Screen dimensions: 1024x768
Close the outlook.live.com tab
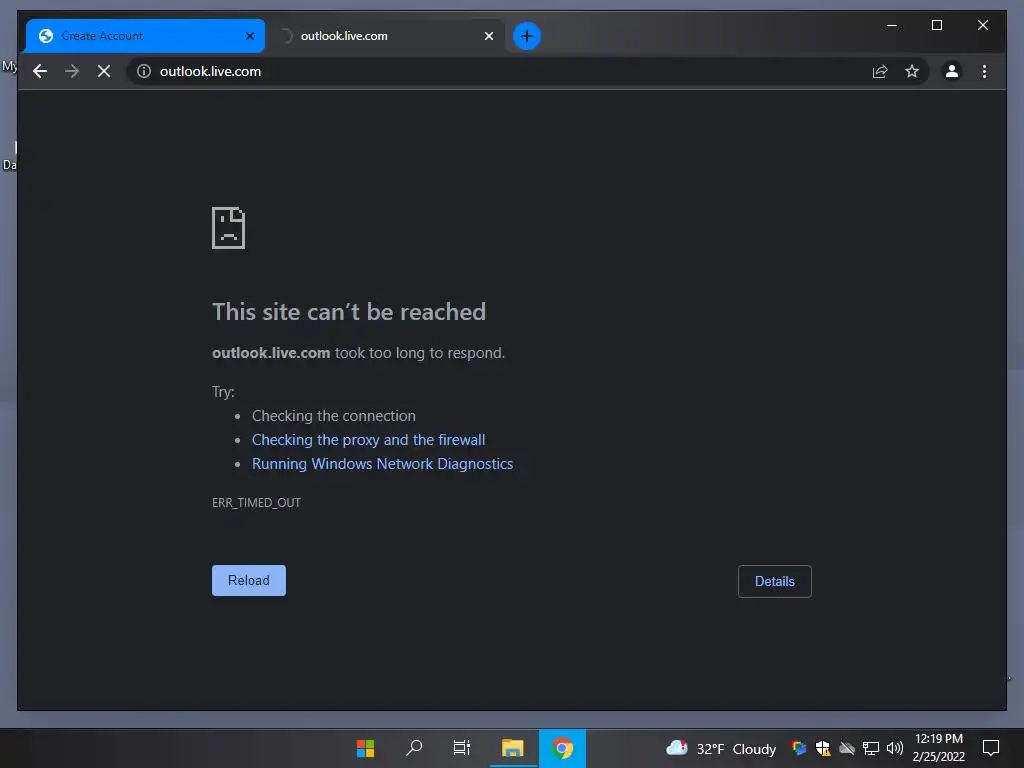click(488, 36)
